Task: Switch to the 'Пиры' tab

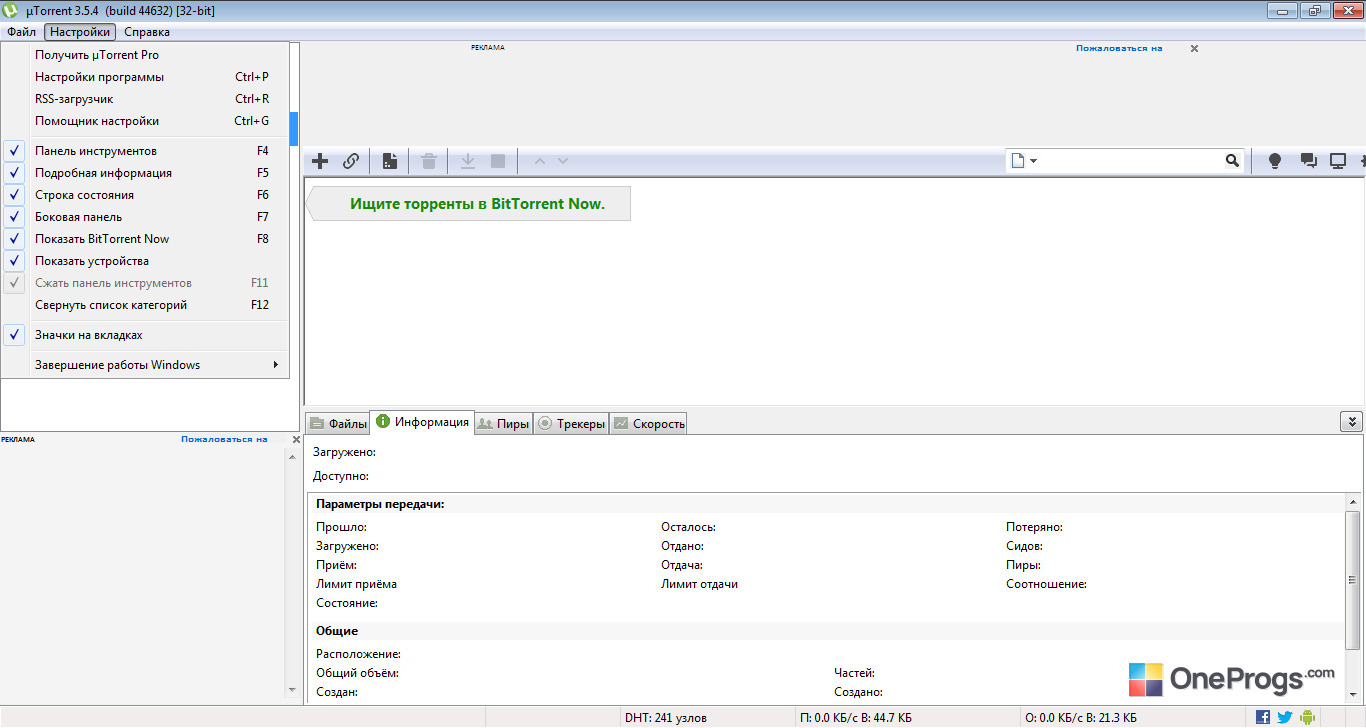Action: pos(503,424)
